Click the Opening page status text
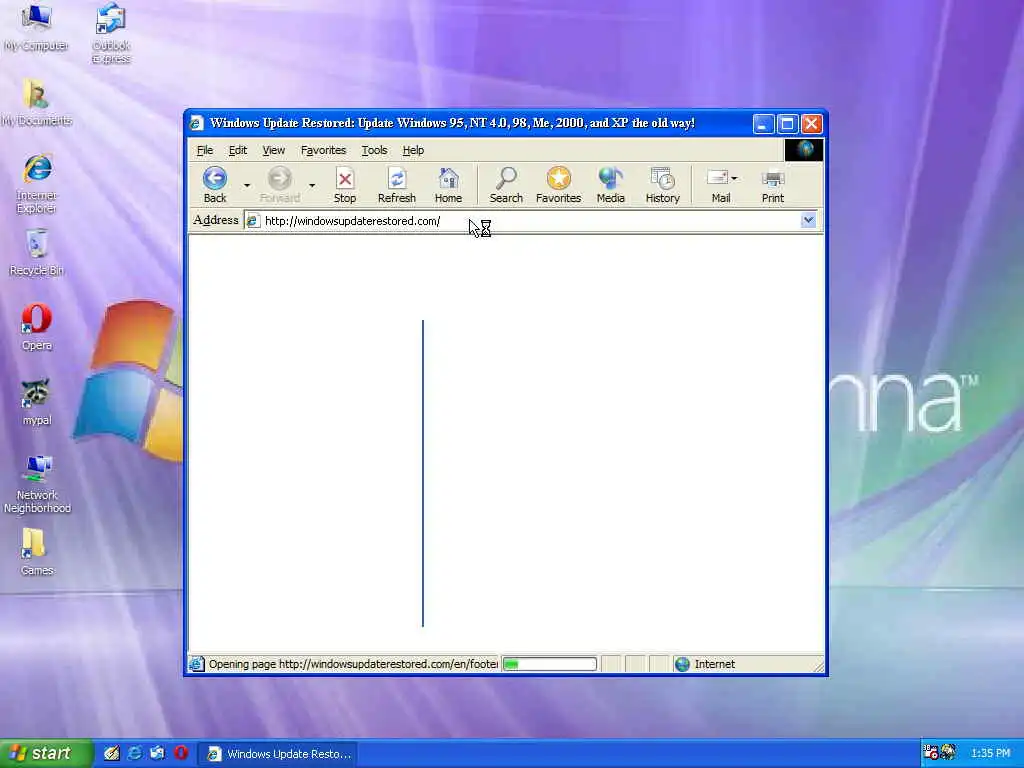The height and width of the screenshot is (768, 1024). (353, 664)
